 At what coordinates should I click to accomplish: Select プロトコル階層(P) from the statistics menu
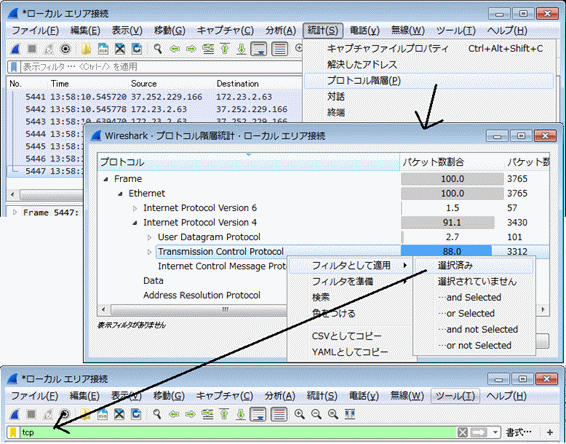(428, 81)
